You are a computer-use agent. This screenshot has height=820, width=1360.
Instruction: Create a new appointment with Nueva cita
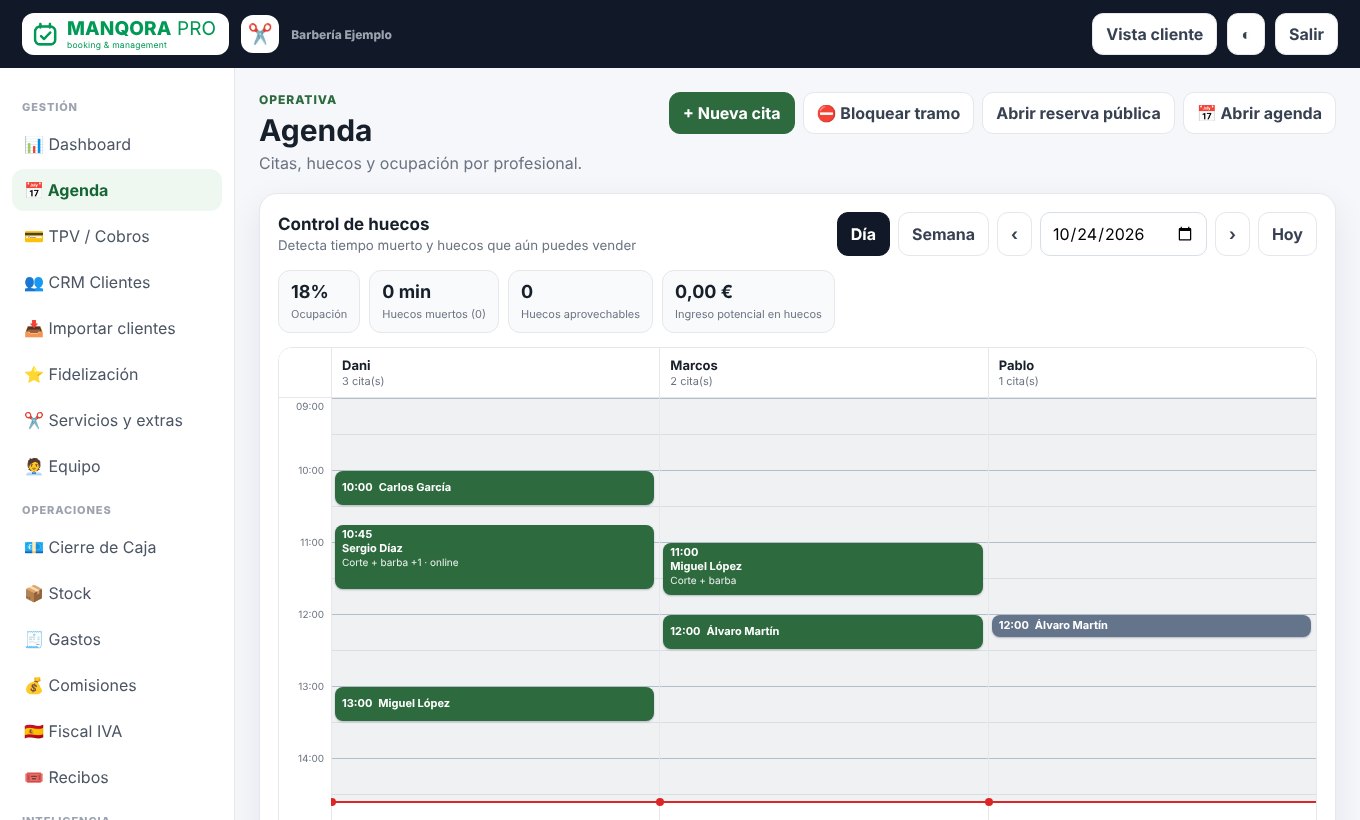coord(732,113)
